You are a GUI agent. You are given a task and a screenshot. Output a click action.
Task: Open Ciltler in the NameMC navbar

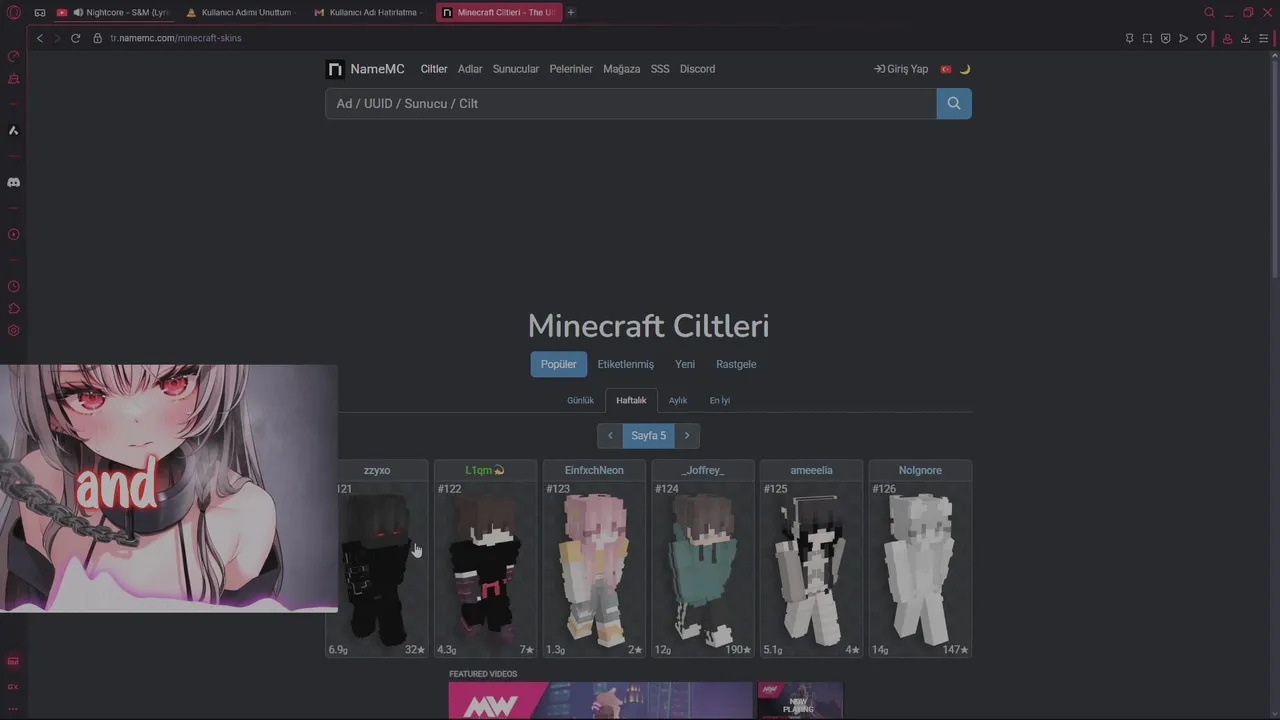point(434,69)
